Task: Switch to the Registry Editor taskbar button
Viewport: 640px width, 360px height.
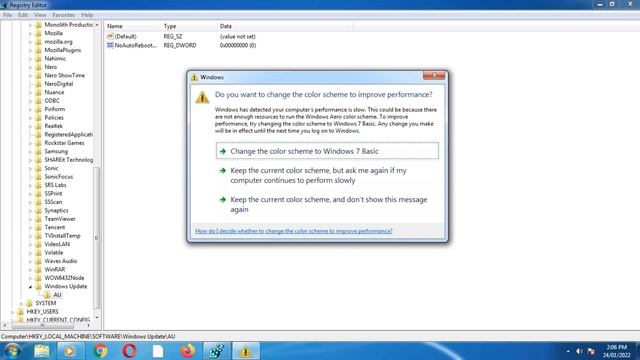Action: [x=217, y=351]
